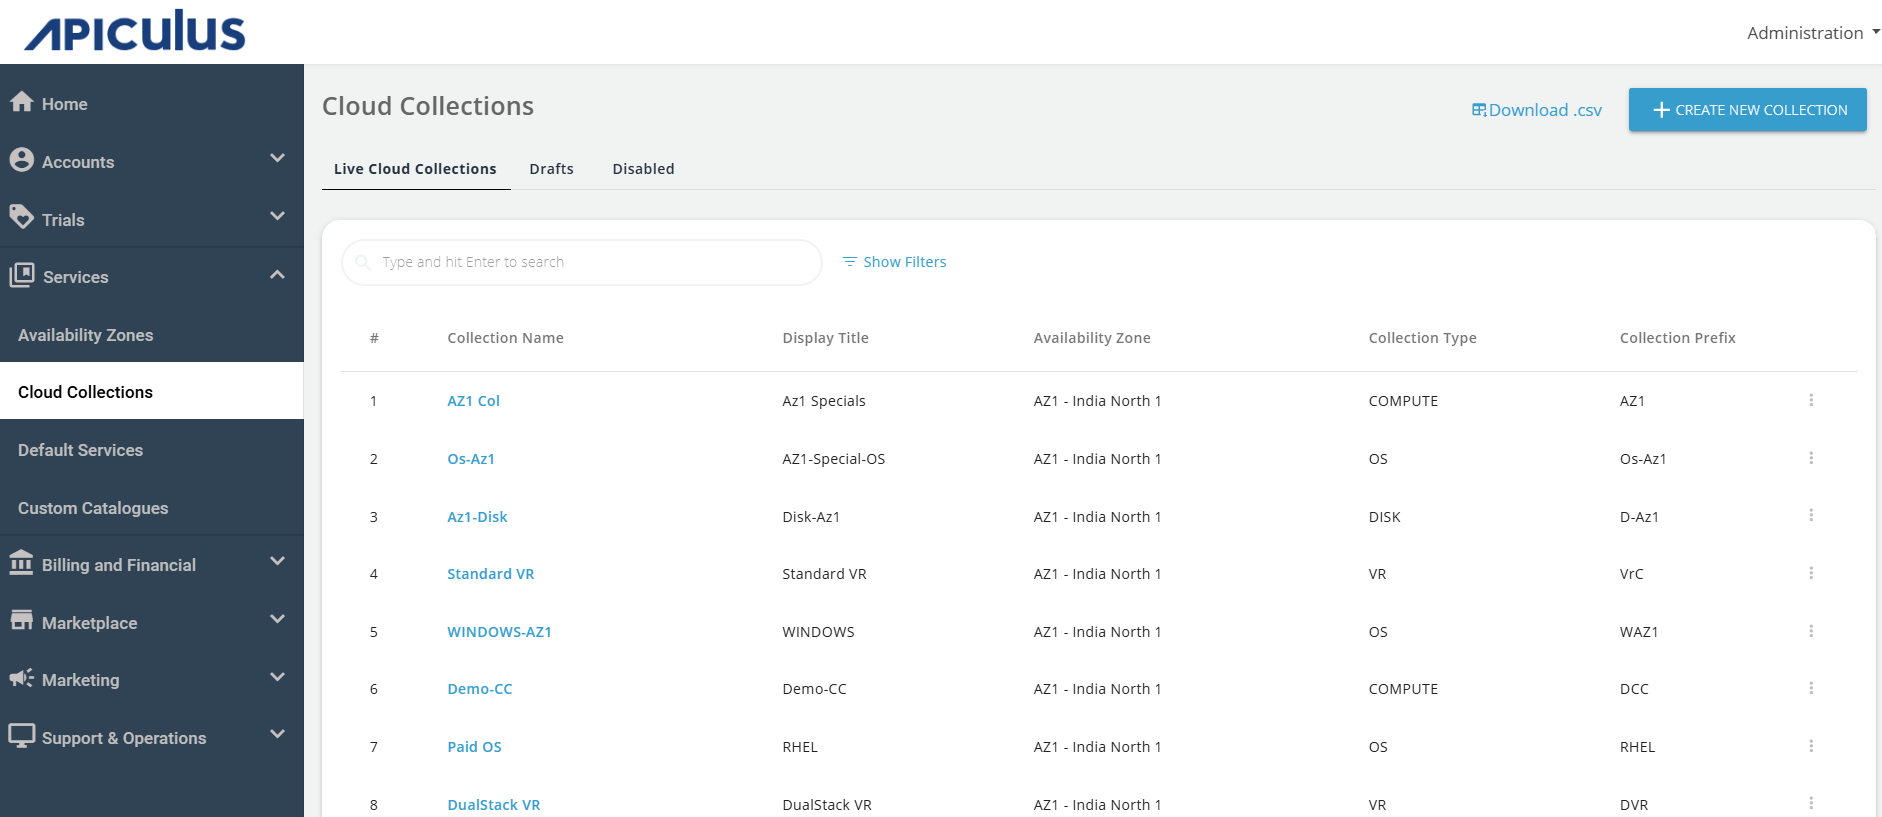Click Create New Collection button

pos(1747,110)
